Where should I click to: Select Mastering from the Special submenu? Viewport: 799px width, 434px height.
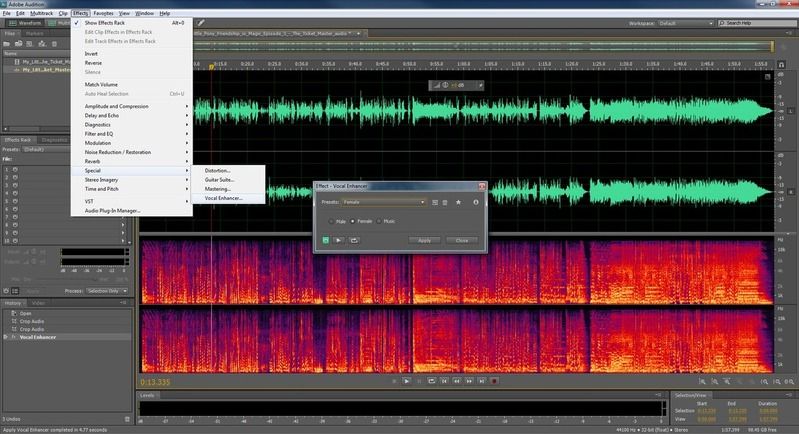click(228, 189)
